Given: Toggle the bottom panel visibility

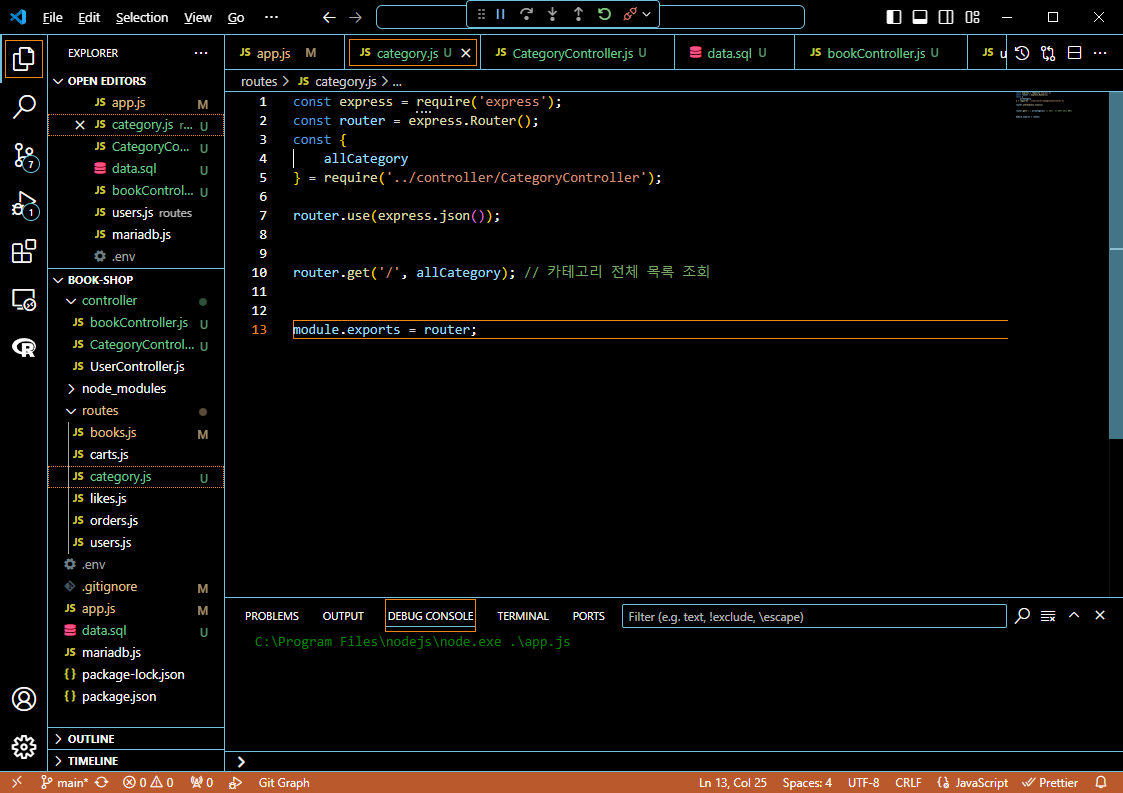Looking at the screenshot, I should pyautogui.click(x=920, y=17).
